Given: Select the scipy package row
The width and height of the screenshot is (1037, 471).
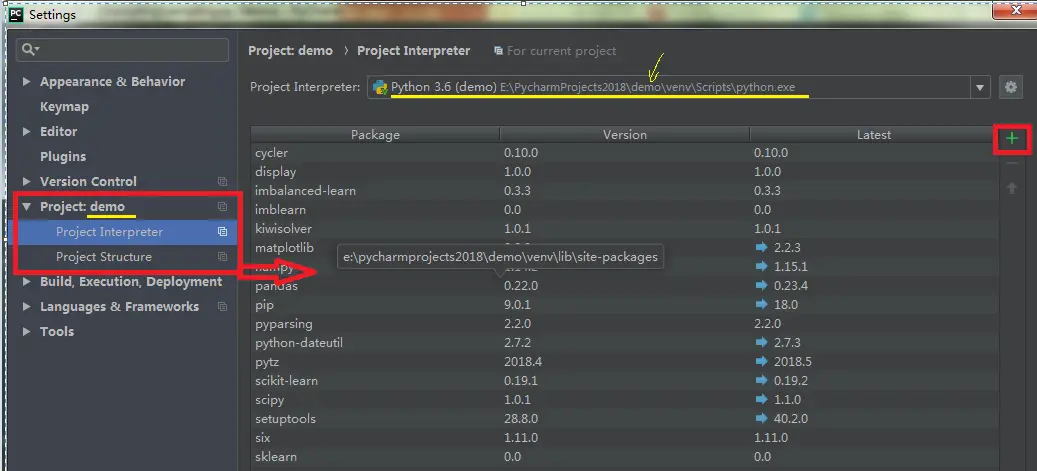Looking at the screenshot, I should pos(624,400).
